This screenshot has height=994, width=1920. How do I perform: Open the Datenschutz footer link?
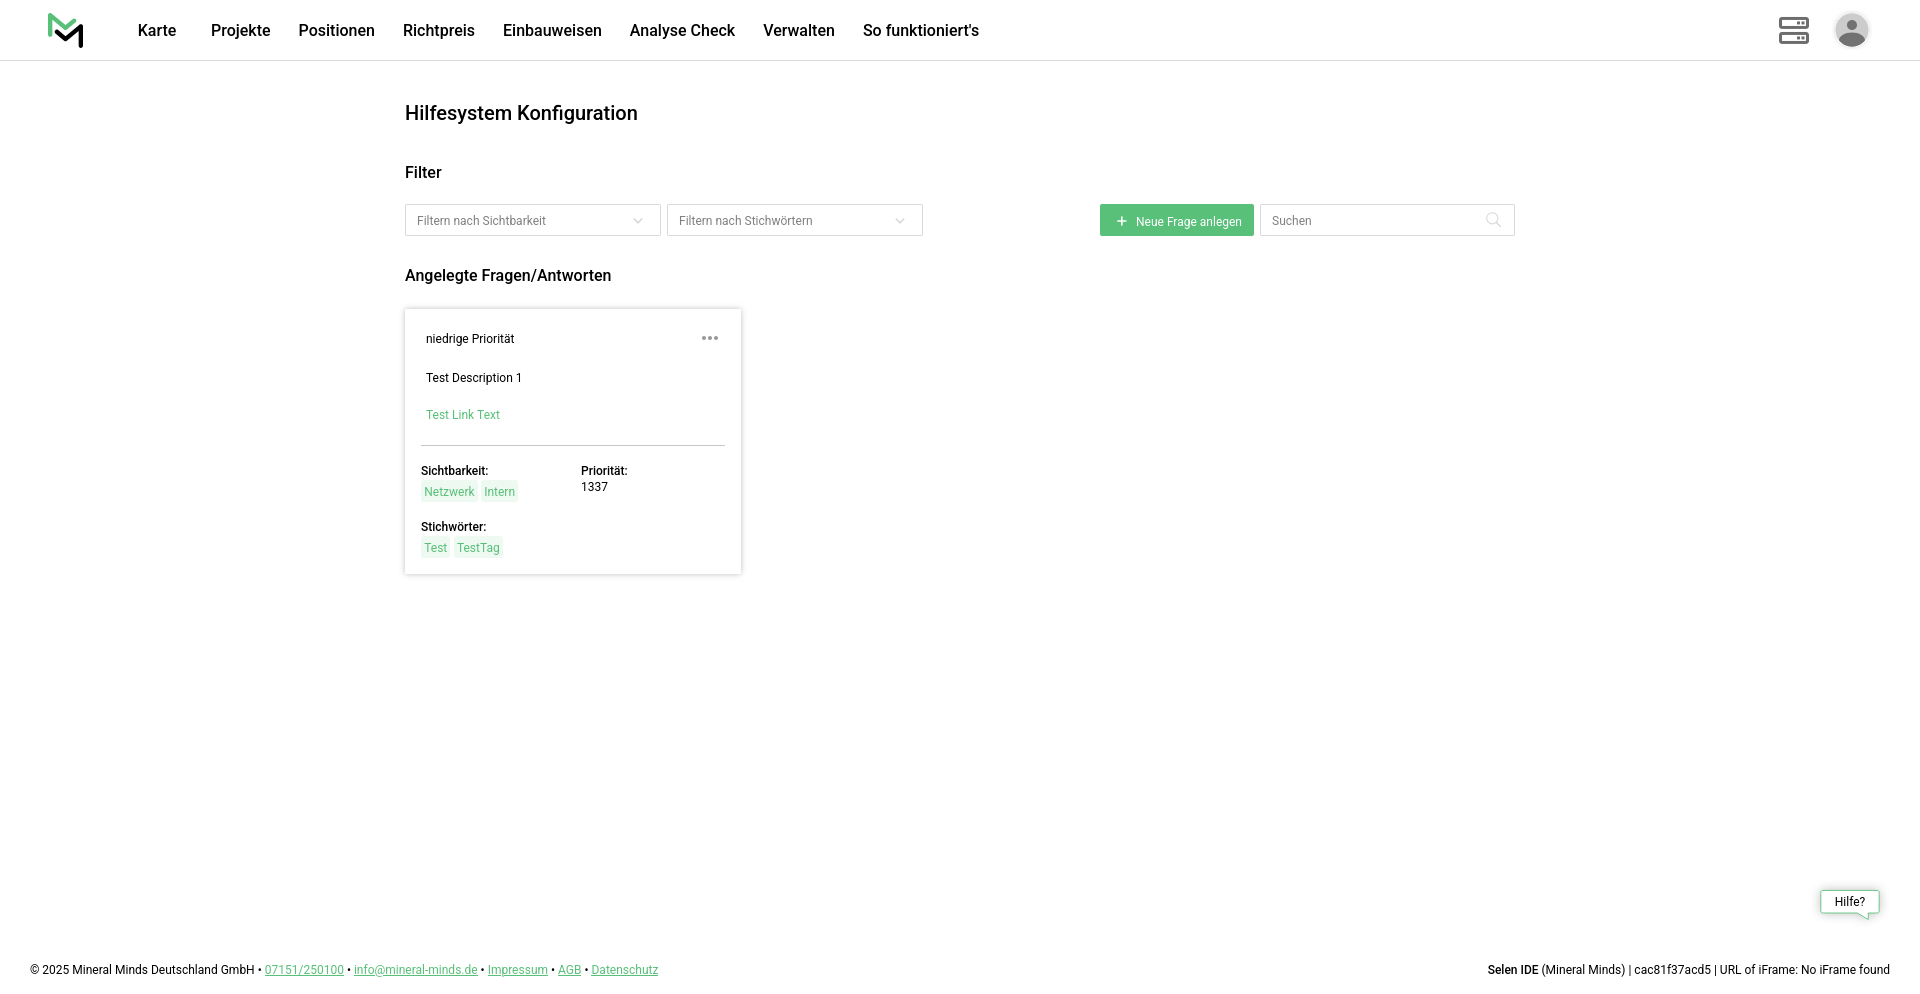click(624, 970)
